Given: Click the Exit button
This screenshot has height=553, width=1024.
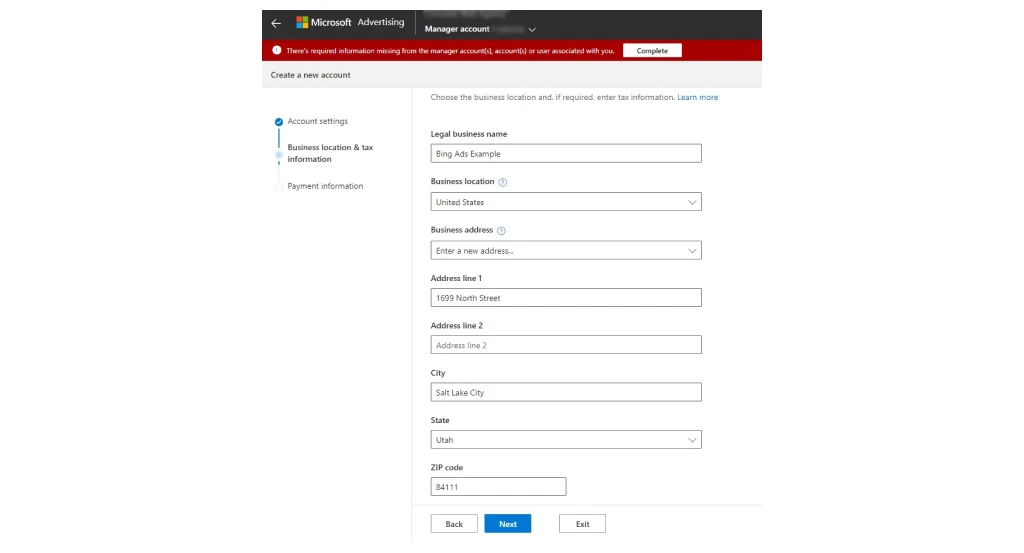Looking at the screenshot, I should coord(582,524).
